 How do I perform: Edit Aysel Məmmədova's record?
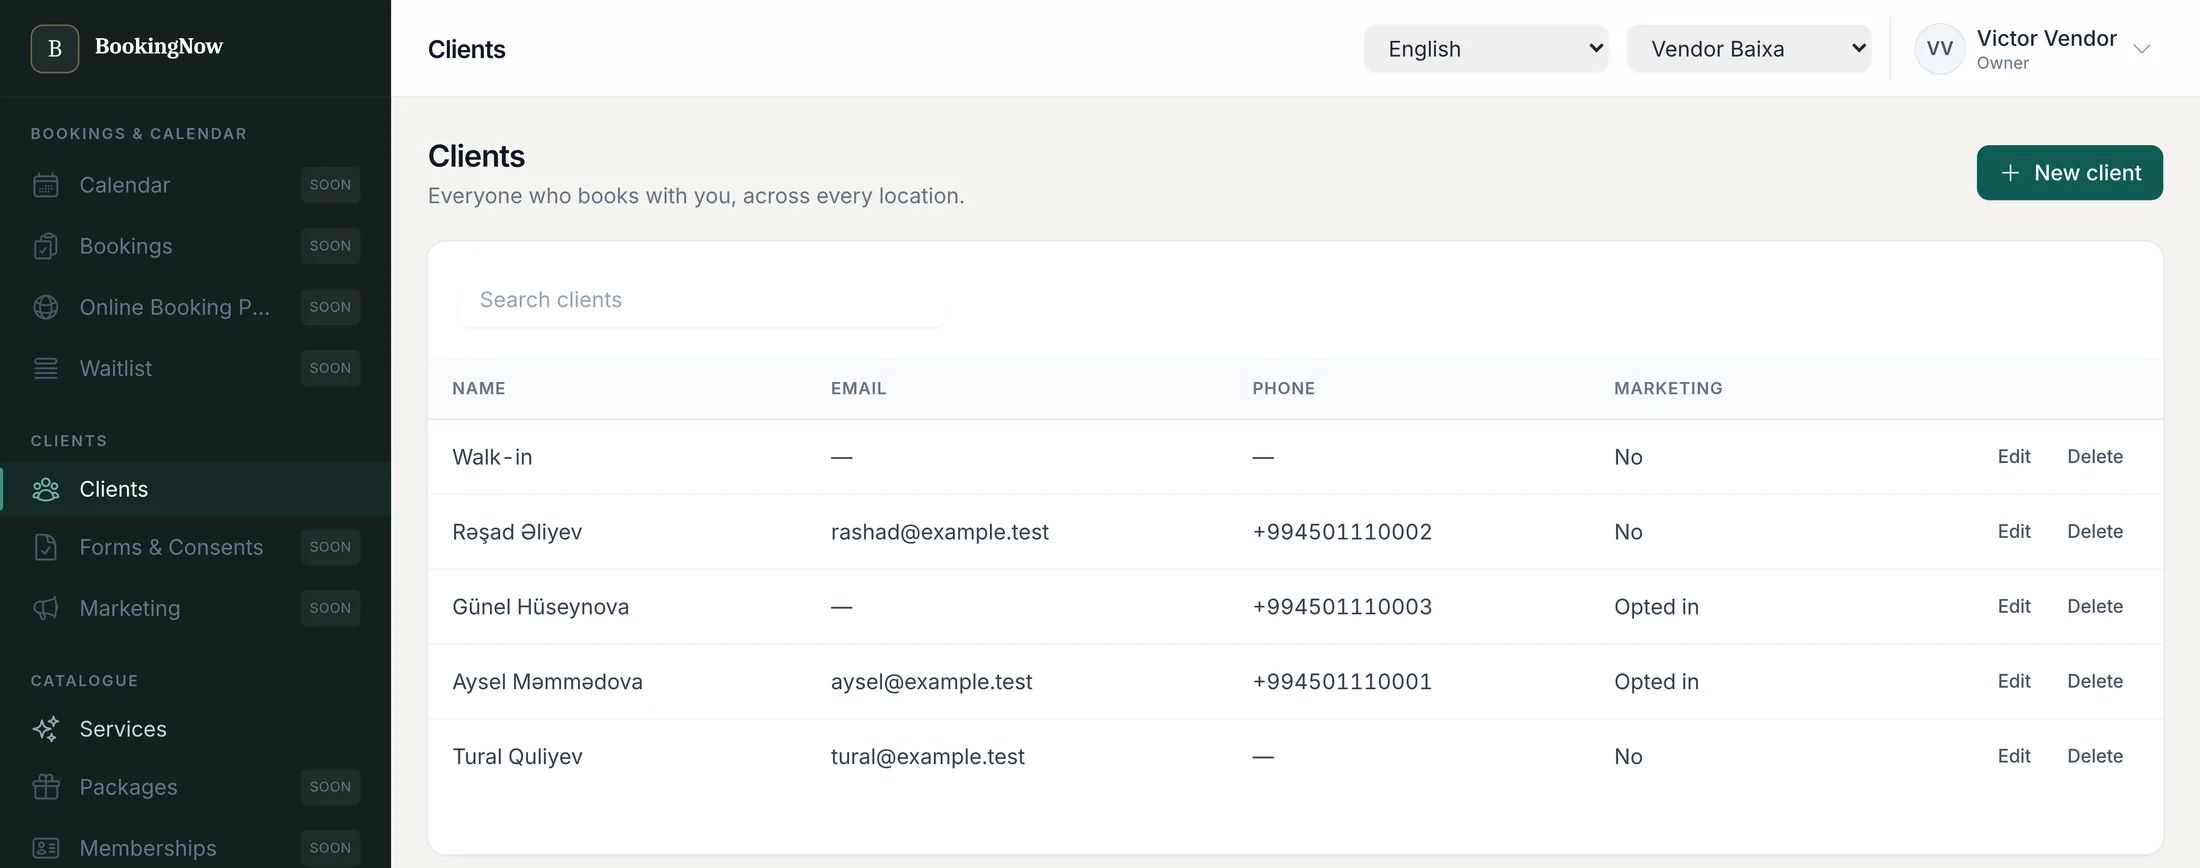(x=2014, y=682)
